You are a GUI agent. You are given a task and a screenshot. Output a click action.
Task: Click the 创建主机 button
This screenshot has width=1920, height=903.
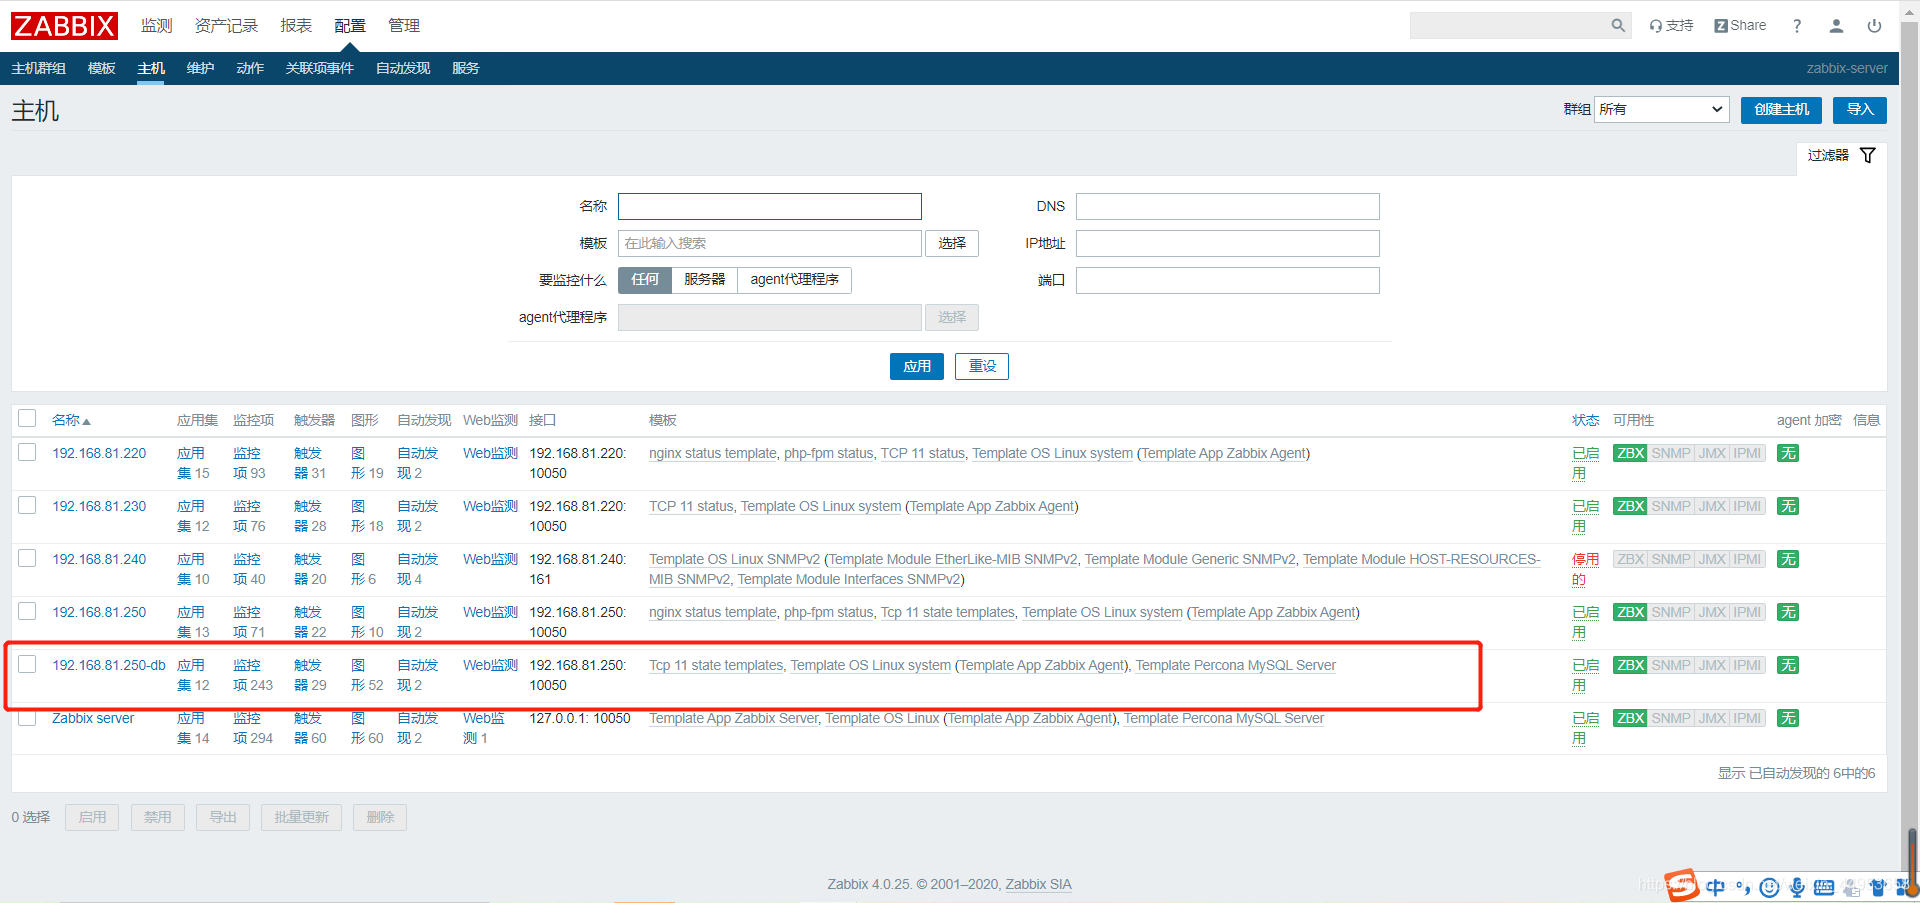pyautogui.click(x=1781, y=110)
